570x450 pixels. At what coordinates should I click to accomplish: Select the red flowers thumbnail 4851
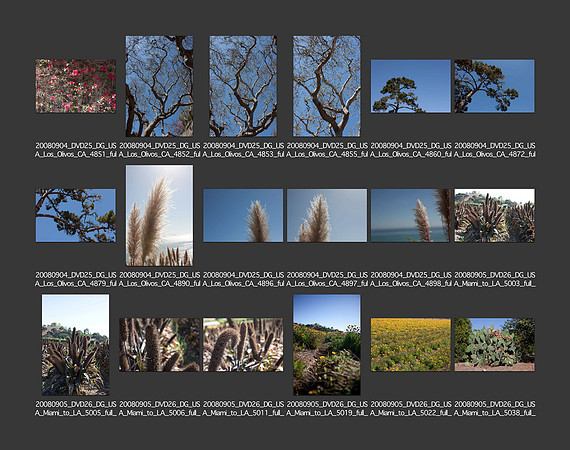point(76,86)
